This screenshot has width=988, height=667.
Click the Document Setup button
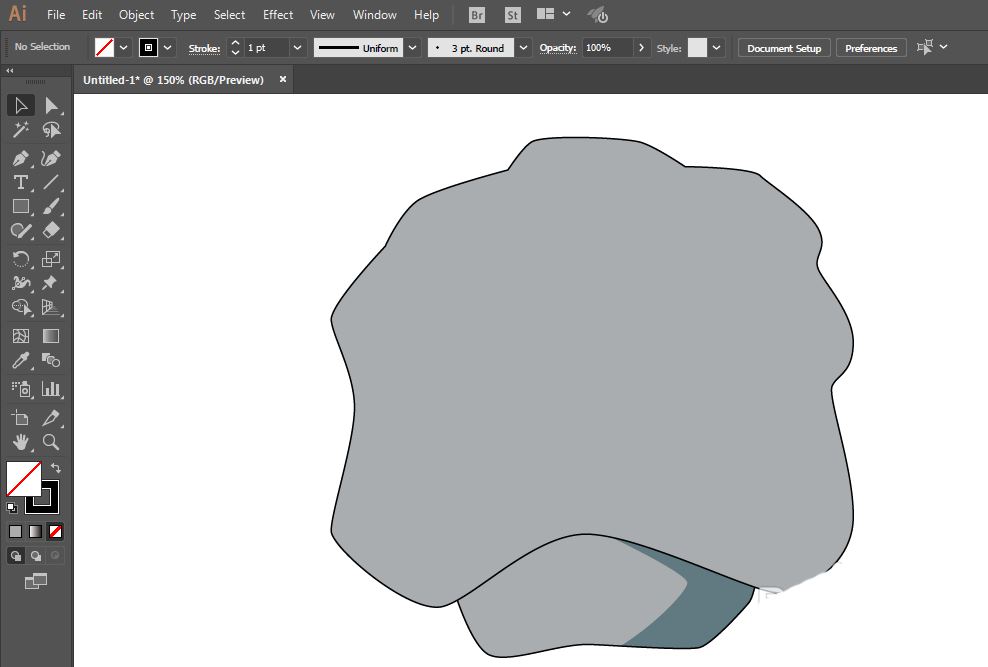tap(783, 48)
